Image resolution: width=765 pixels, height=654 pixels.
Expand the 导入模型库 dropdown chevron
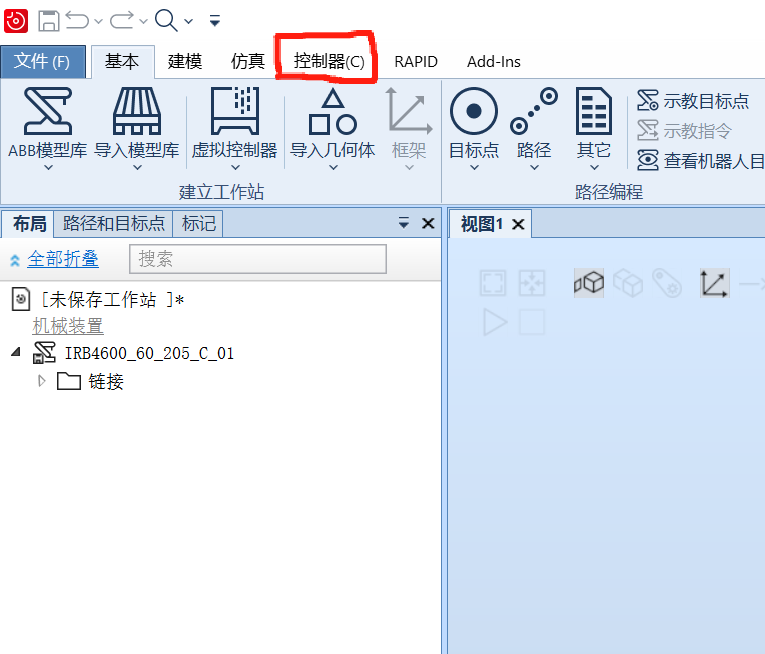138,167
